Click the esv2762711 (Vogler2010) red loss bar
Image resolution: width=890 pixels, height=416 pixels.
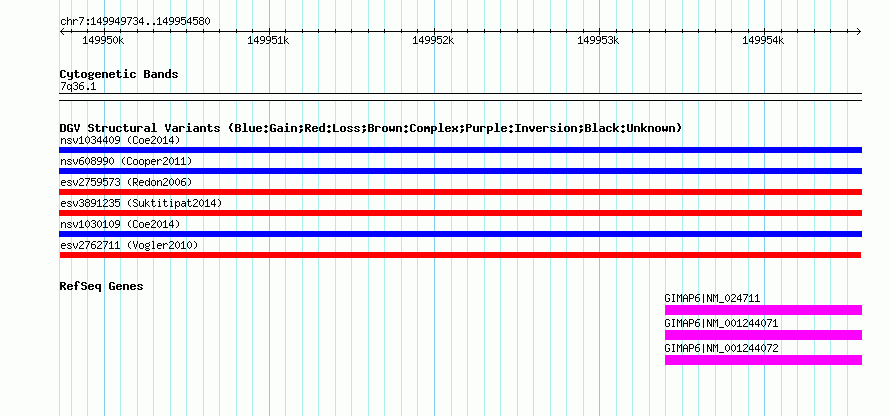tap(460, 255)
